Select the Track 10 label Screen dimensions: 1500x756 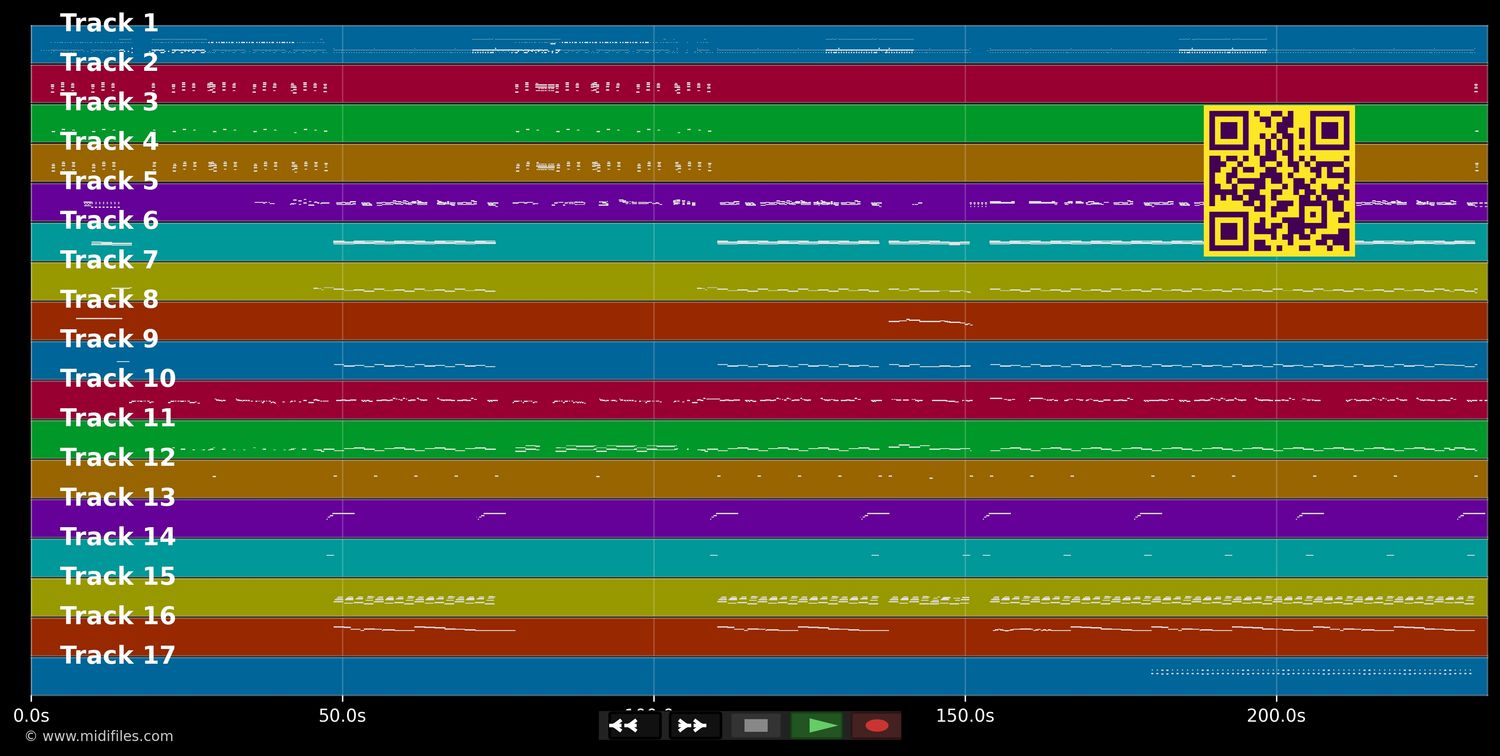(118, 380)
